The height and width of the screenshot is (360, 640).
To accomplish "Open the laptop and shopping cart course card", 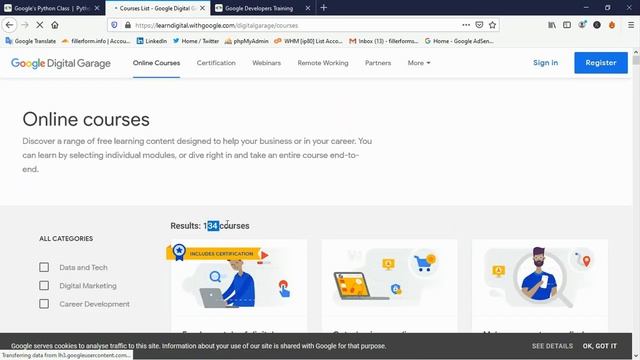I will tap(389, 286).
